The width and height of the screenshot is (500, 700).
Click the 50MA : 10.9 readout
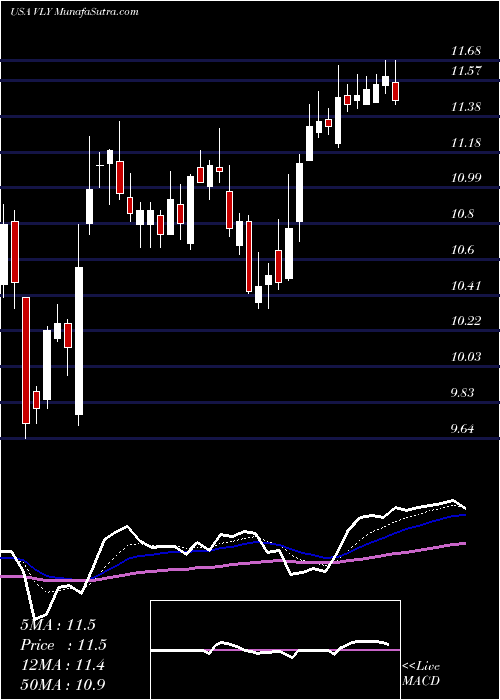coord(63,684)
